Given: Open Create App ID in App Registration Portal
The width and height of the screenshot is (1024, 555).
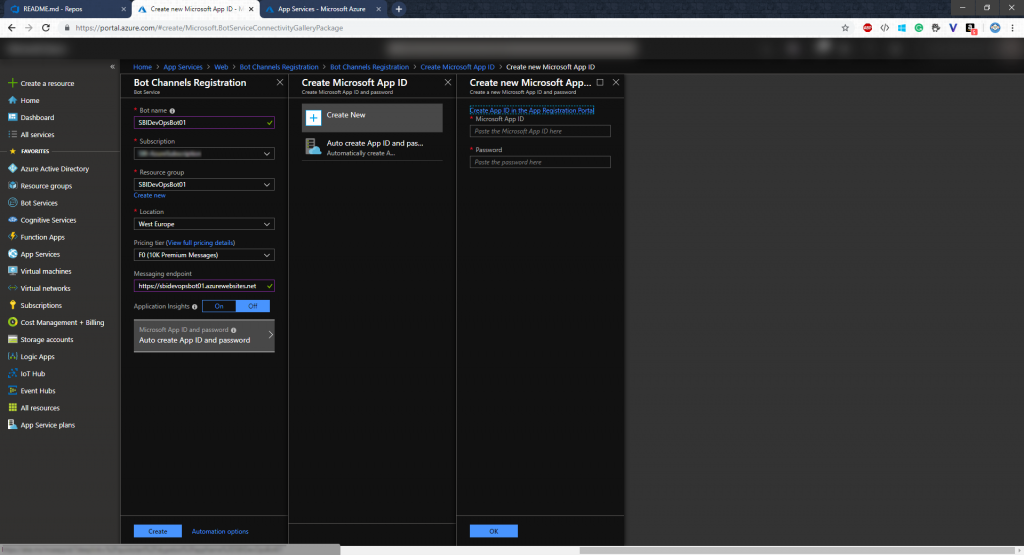Looking at the screenshot, I should click(532, 110).
